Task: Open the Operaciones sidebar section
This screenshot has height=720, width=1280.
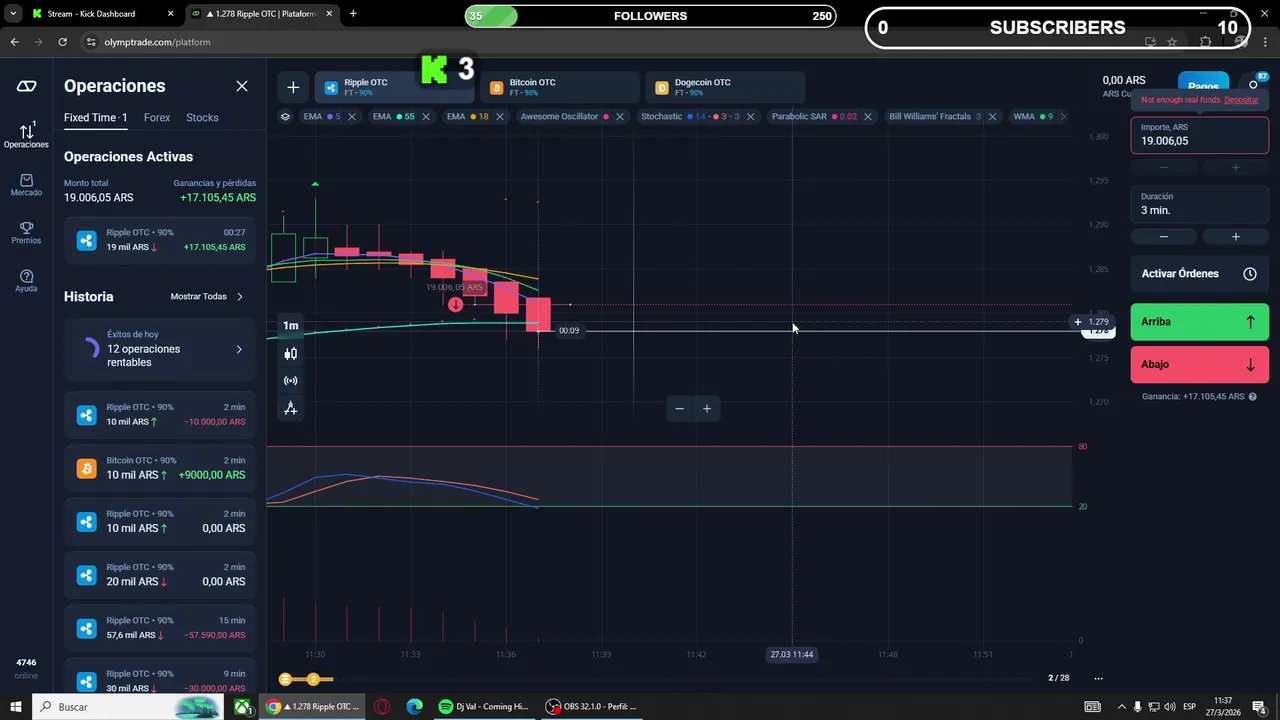Action: click(26, 136)
